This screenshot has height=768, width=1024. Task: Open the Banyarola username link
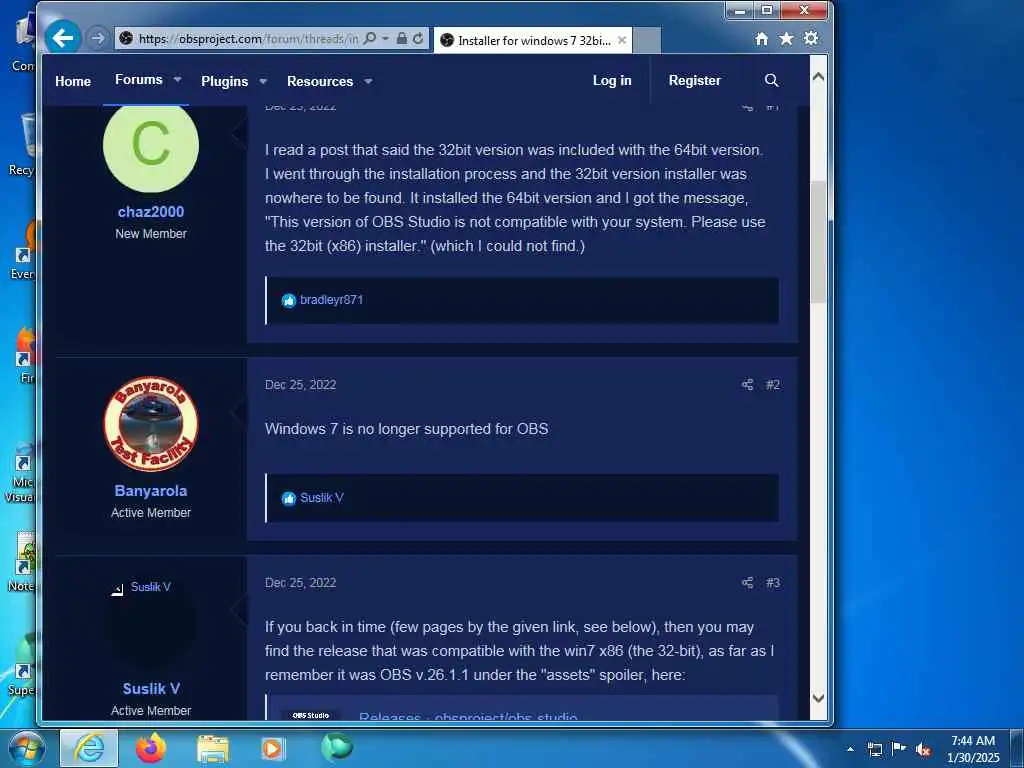[x=151, y=490]
